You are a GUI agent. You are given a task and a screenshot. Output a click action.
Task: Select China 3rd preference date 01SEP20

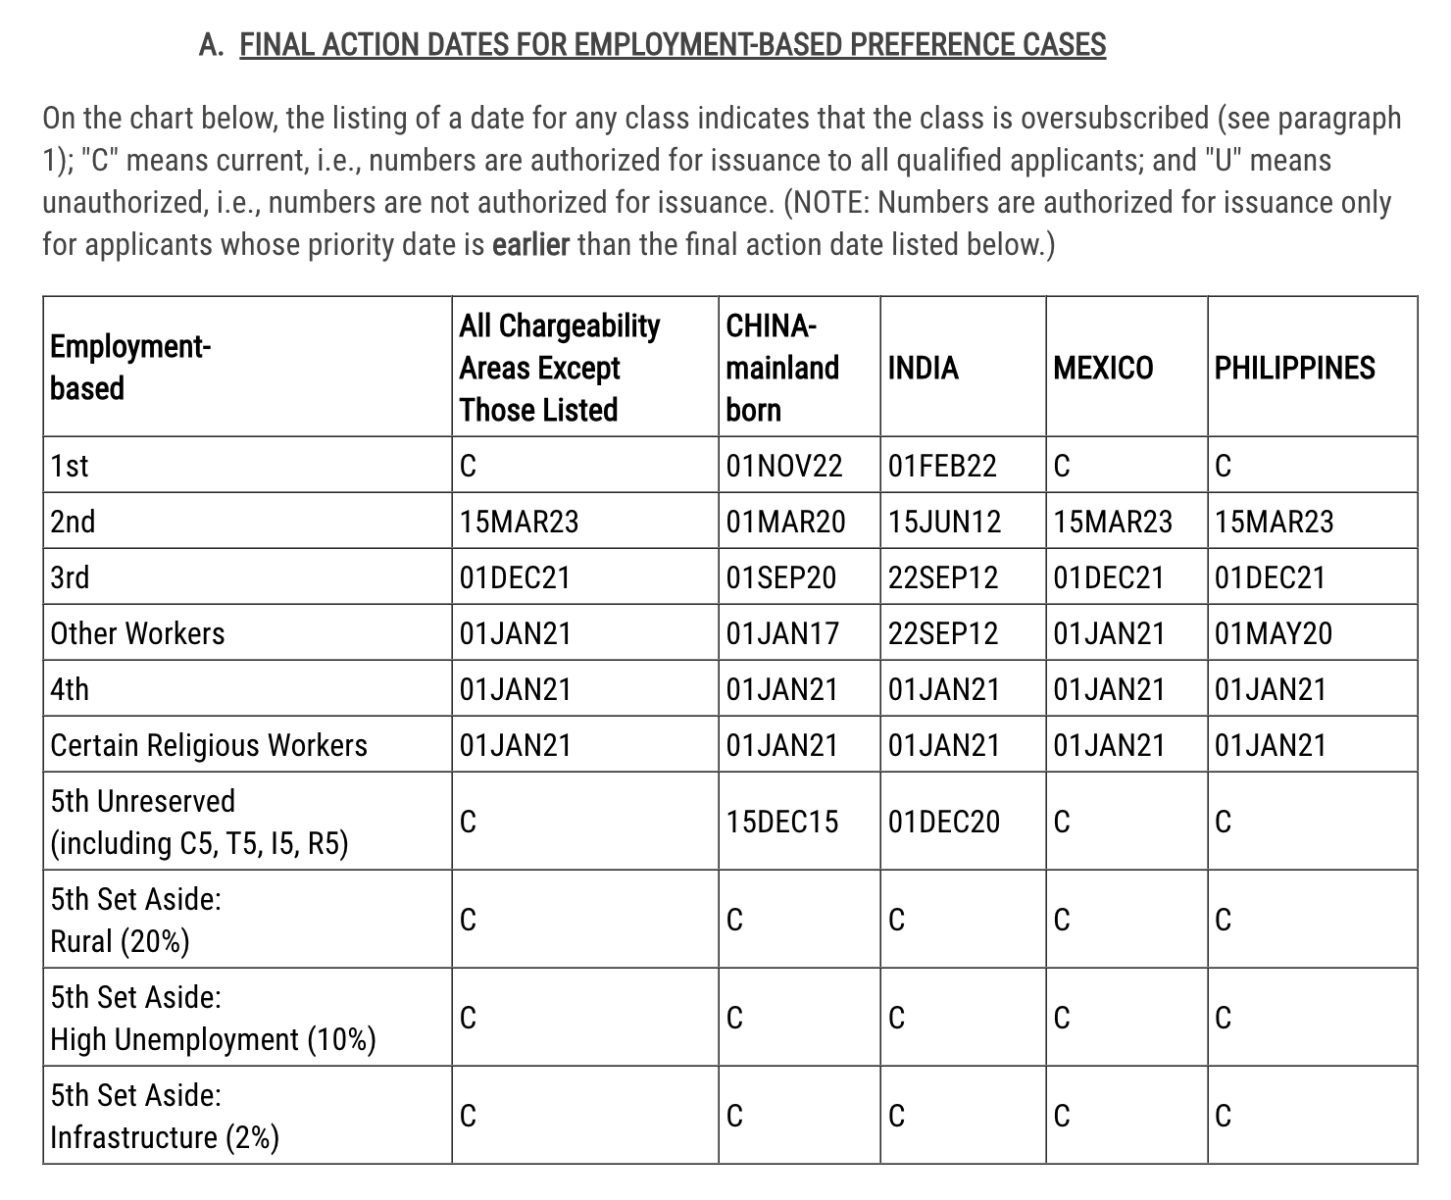click(781, 578)
